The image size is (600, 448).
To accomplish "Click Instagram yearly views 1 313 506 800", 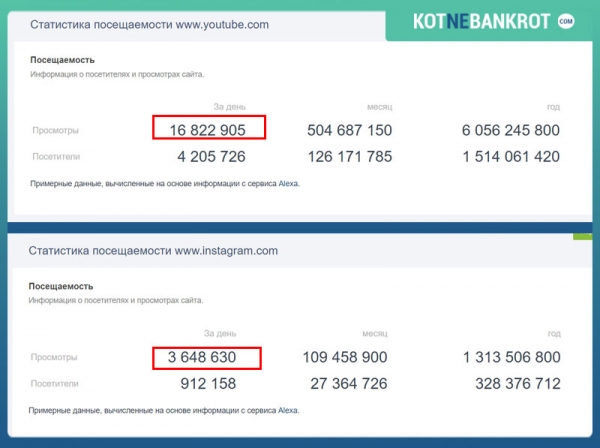I will [510, 357].
